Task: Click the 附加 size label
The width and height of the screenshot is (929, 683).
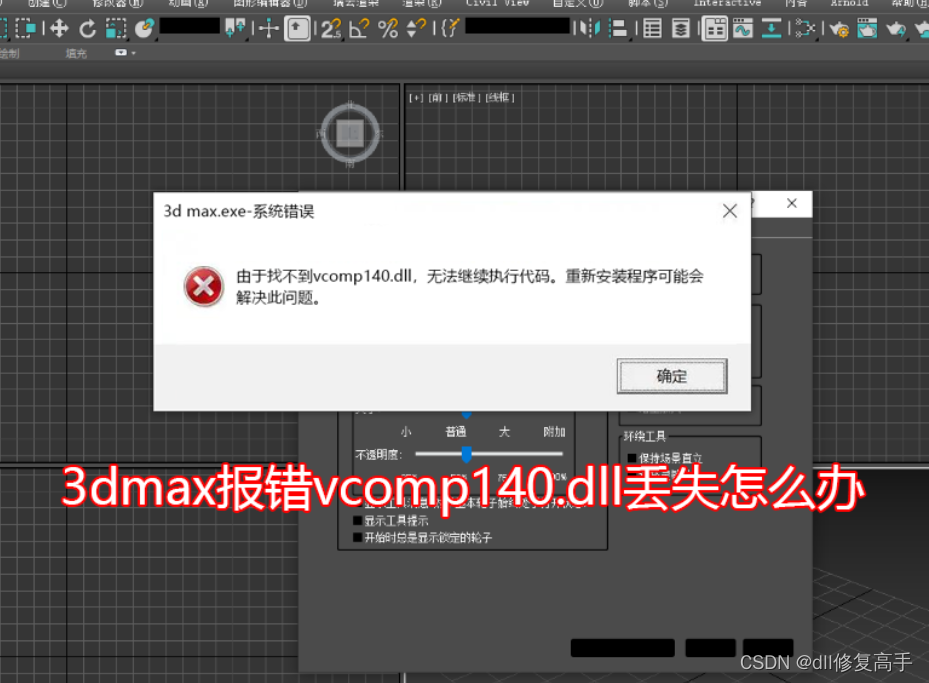Action: click(x=554, y=432)
